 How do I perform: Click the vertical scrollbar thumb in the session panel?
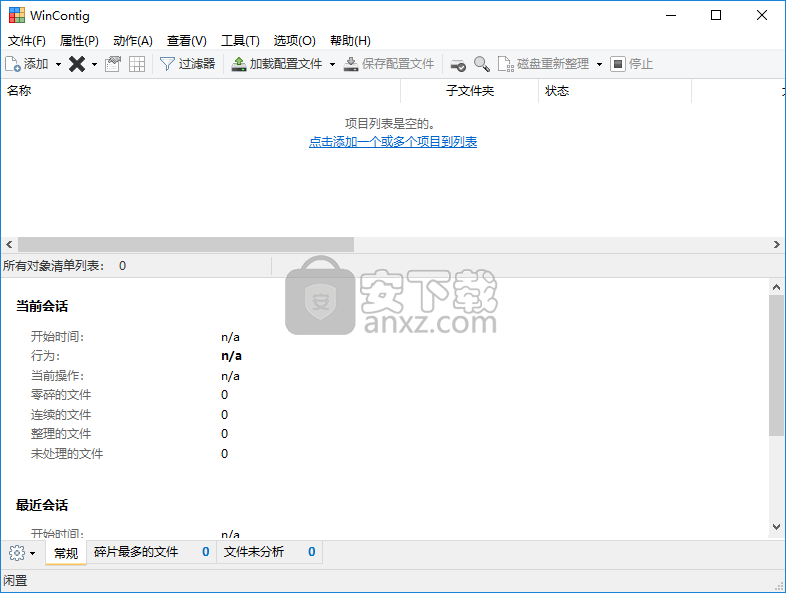point(776,365)
